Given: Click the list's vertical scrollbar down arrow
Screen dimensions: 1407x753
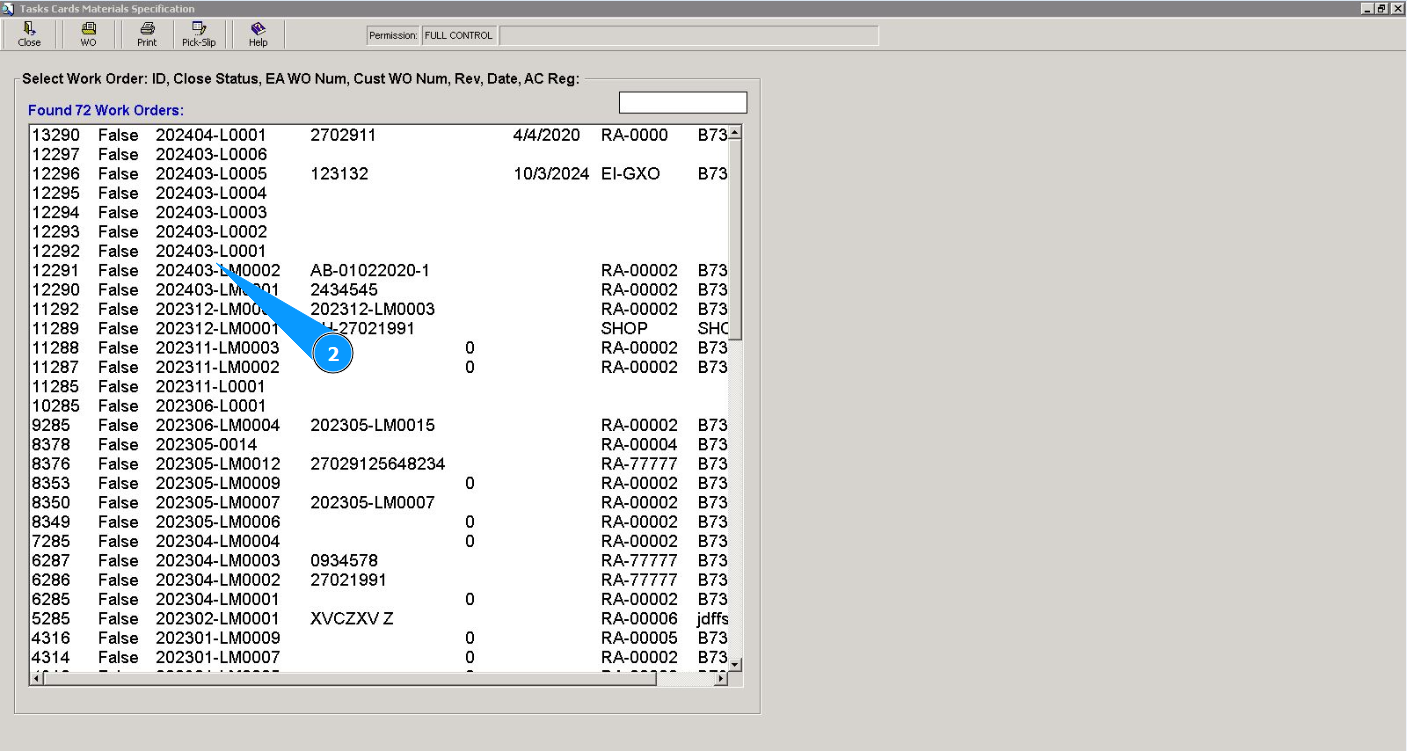Looking at the screenshot, I should (735, 664).
